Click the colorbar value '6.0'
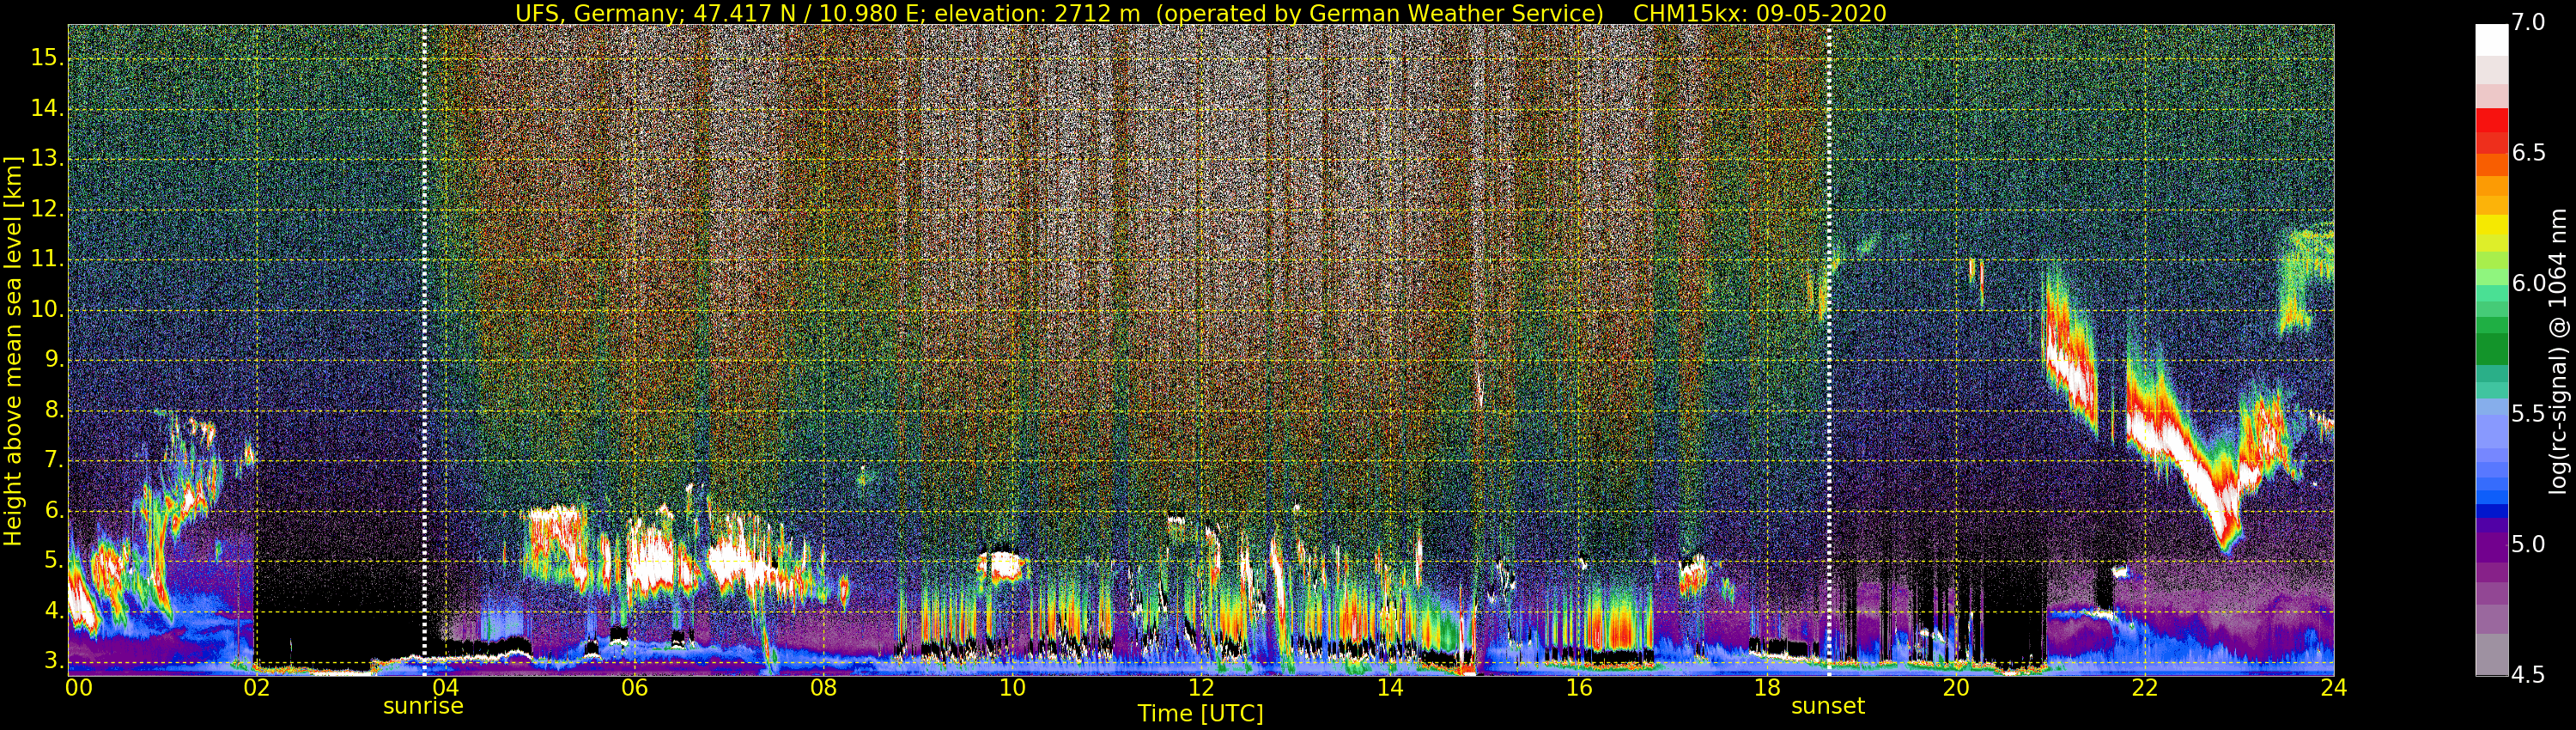Viewport: 2576px width, 730px height. 2528,284
